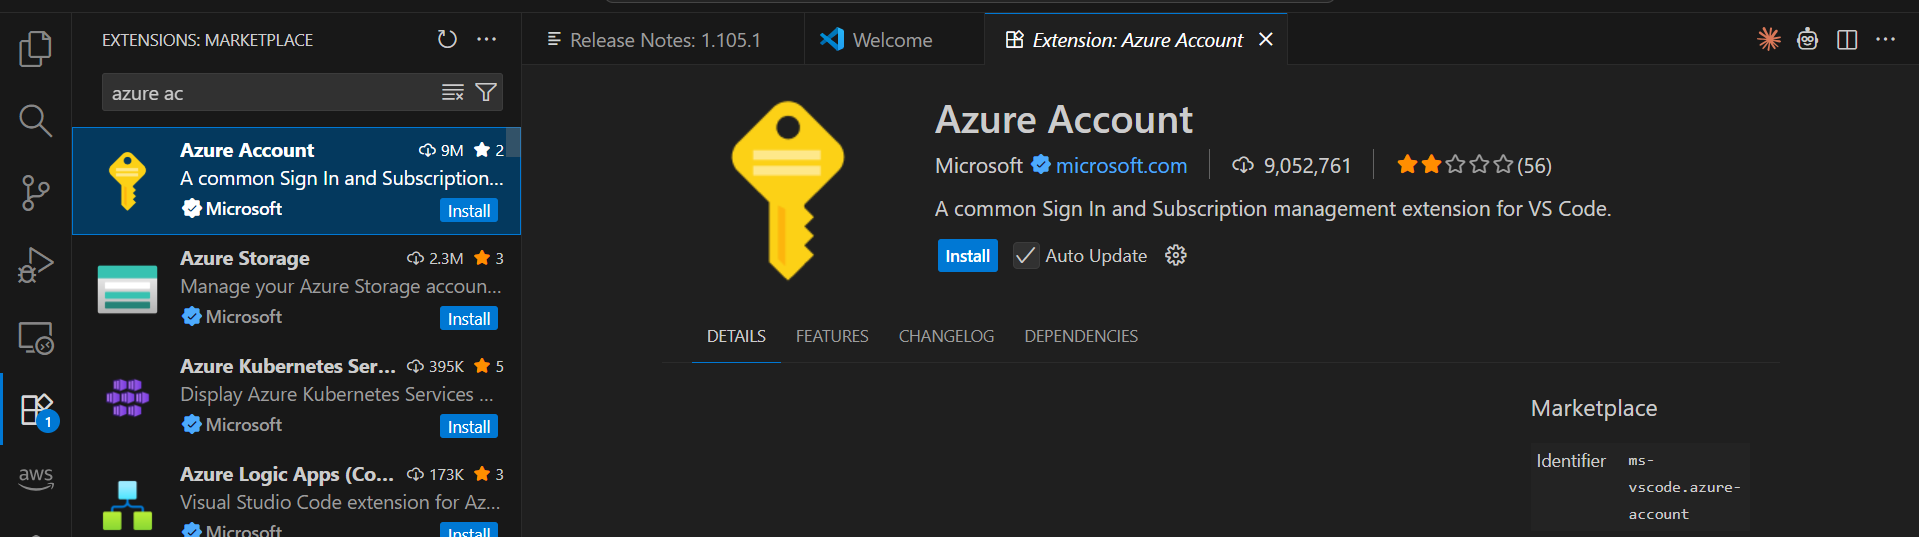
Task: Open Remote Explorer icon
Action: pos(35,339)
